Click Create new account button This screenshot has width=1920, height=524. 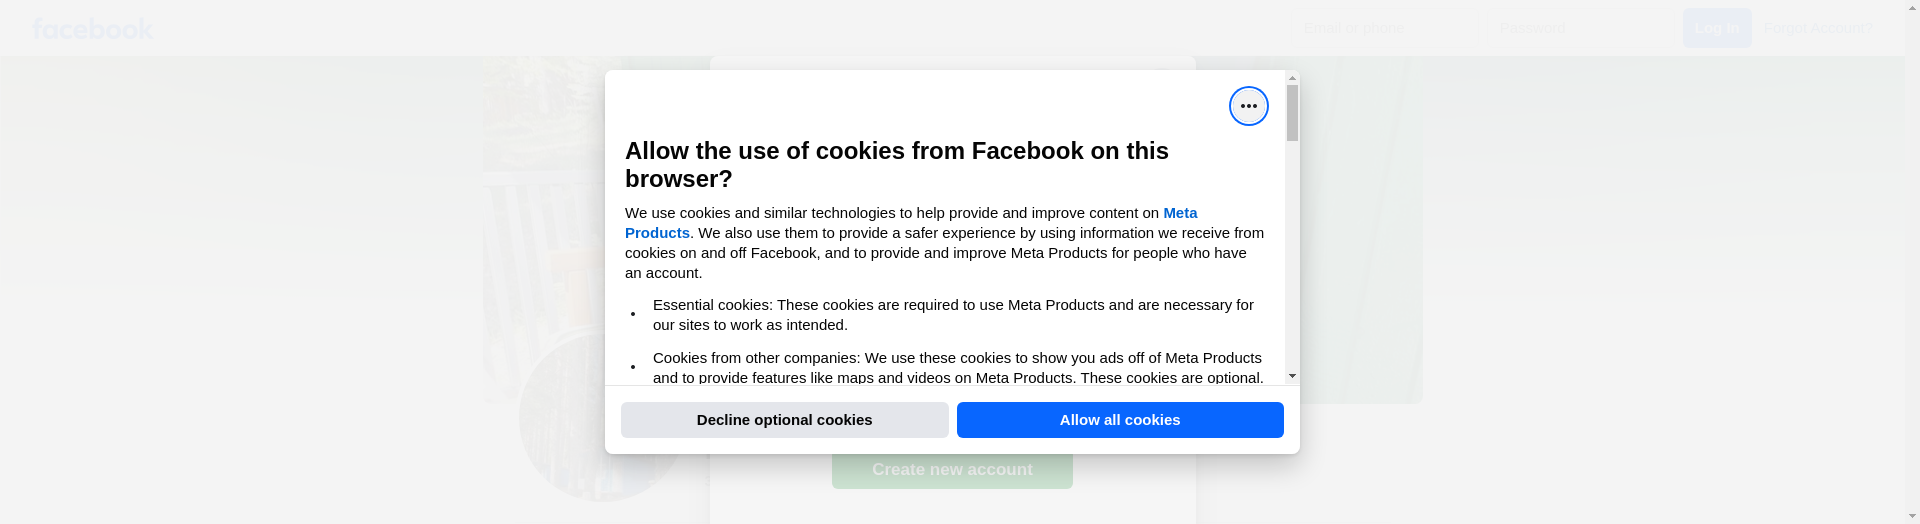pyautogui.click(x=951, y=470)
